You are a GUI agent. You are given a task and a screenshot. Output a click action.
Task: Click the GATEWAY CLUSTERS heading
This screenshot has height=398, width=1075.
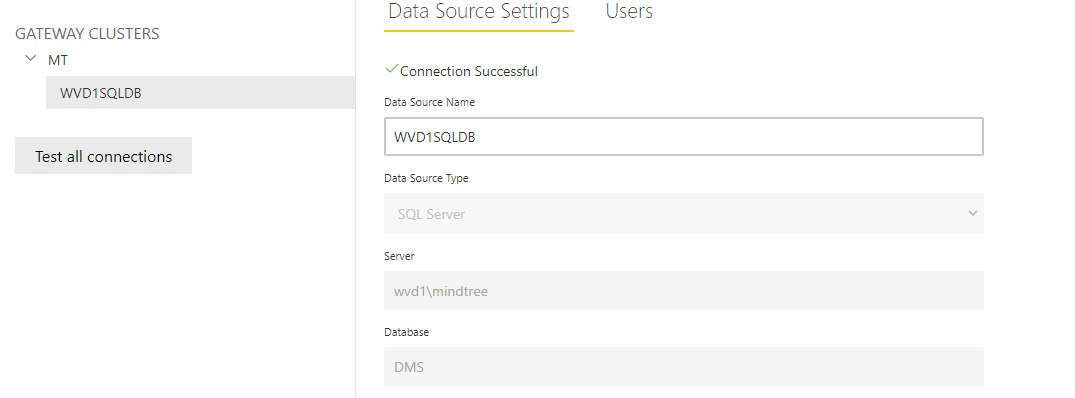pos(87,34)
